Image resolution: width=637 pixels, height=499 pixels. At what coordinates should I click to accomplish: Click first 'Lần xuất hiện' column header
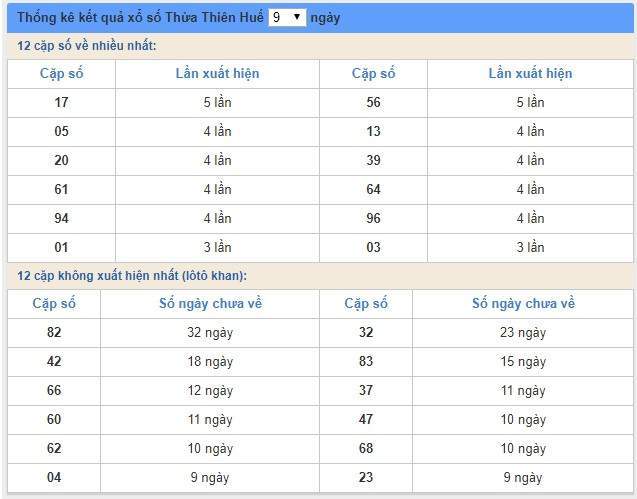(217, 74)
